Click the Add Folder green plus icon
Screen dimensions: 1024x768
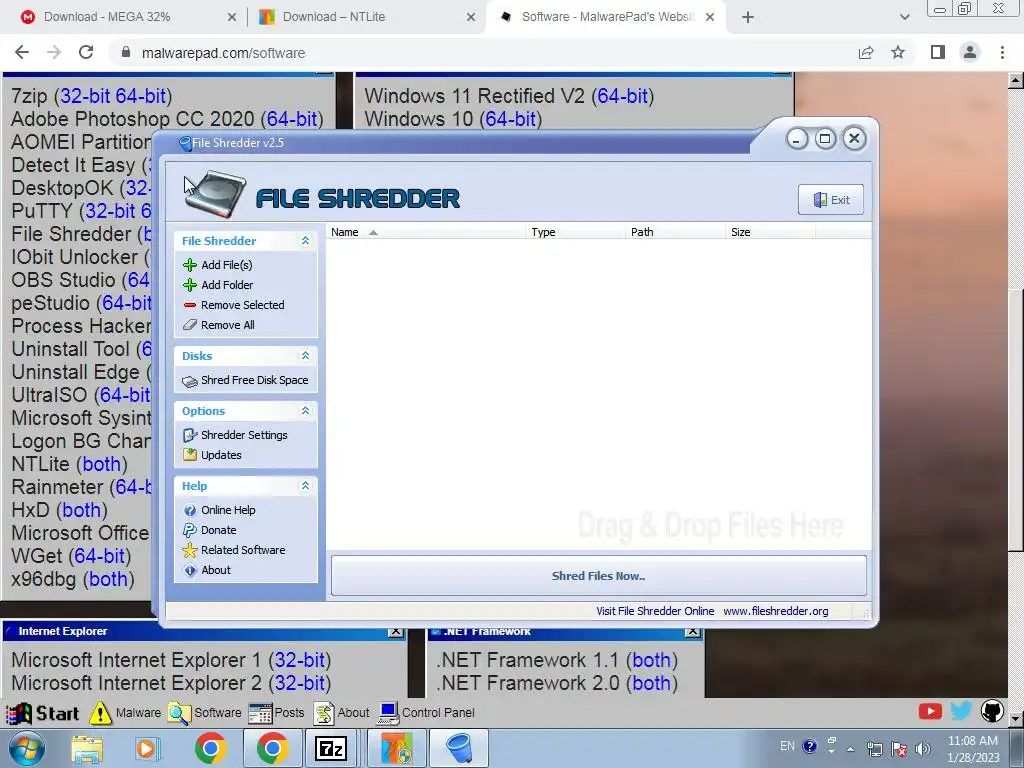[189, 285]
